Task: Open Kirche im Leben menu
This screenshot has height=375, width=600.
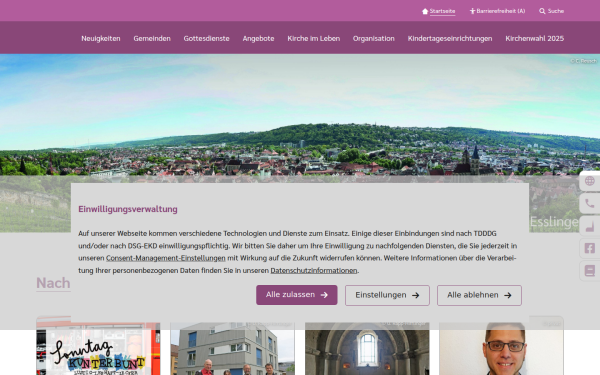Action: pyautogui.click(x=313, y=38)
